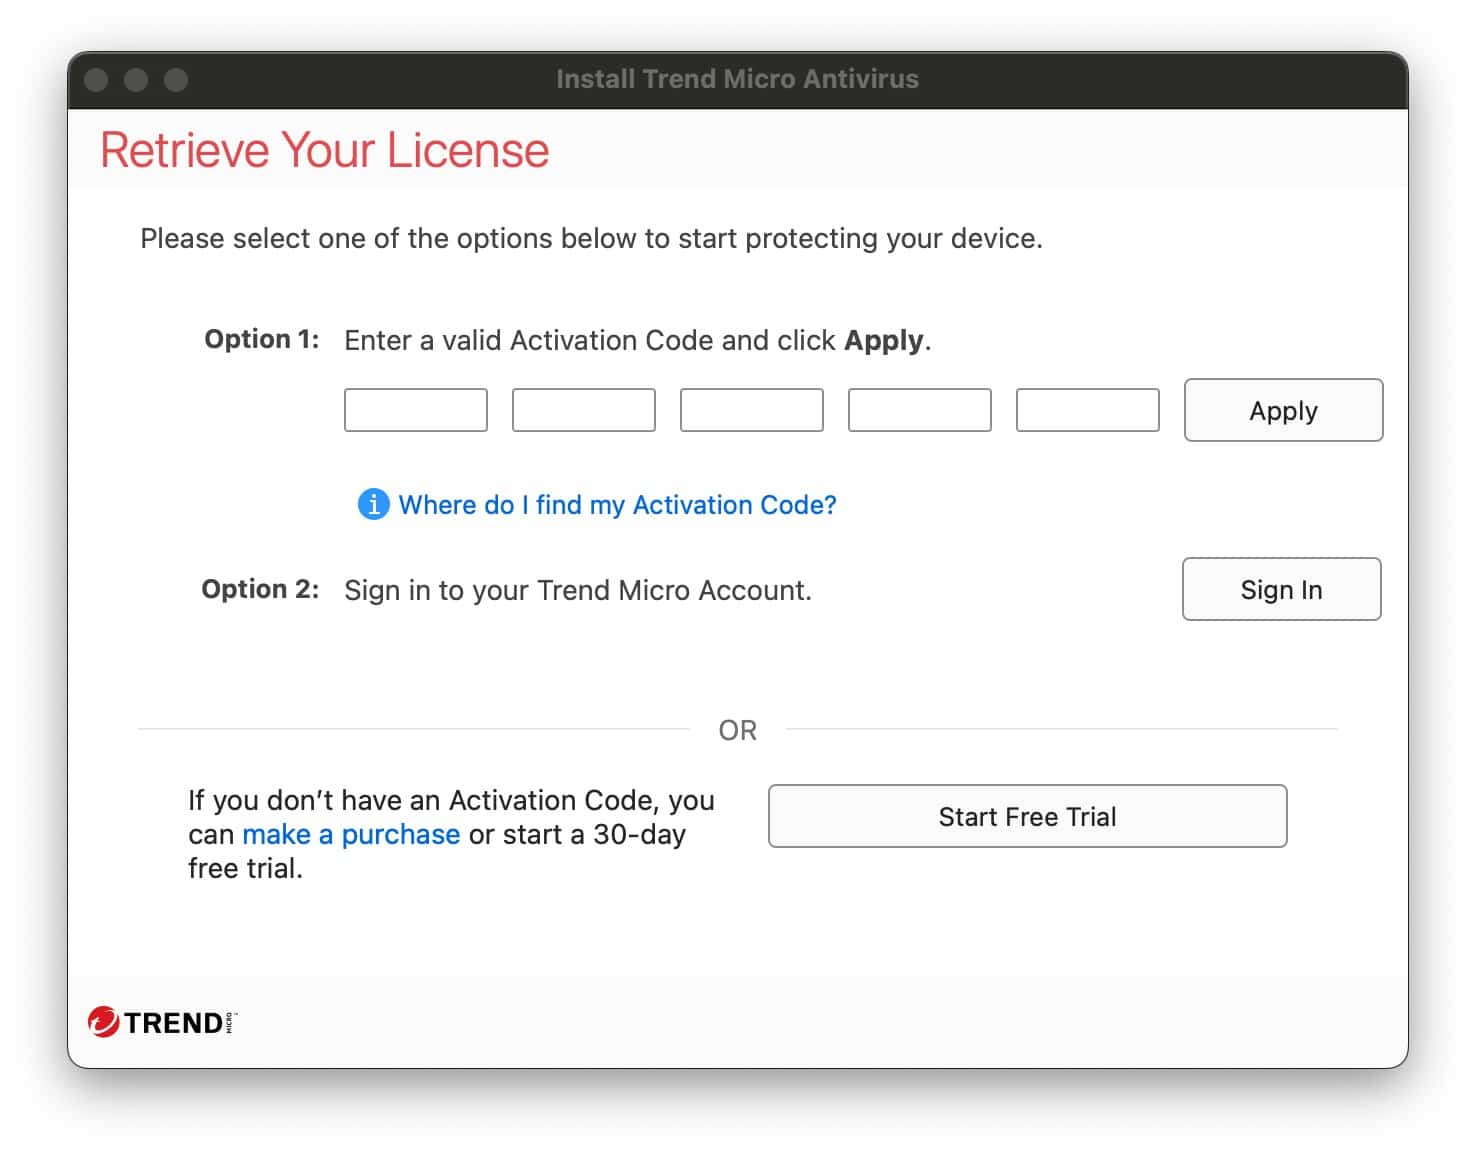Focus the fifth activation code field

click(x=1088, y=410)
